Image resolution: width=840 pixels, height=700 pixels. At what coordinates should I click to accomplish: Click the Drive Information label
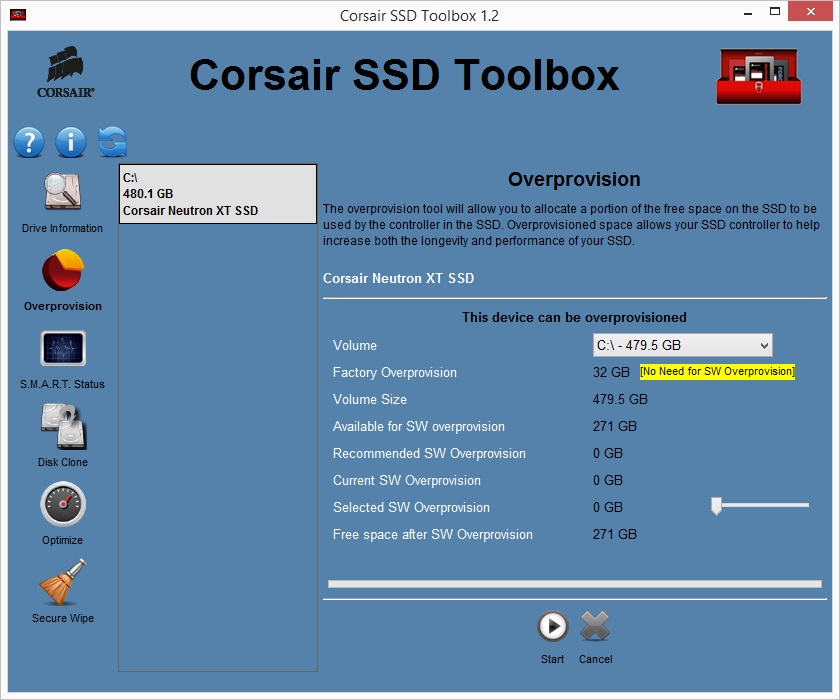(62, 228)
